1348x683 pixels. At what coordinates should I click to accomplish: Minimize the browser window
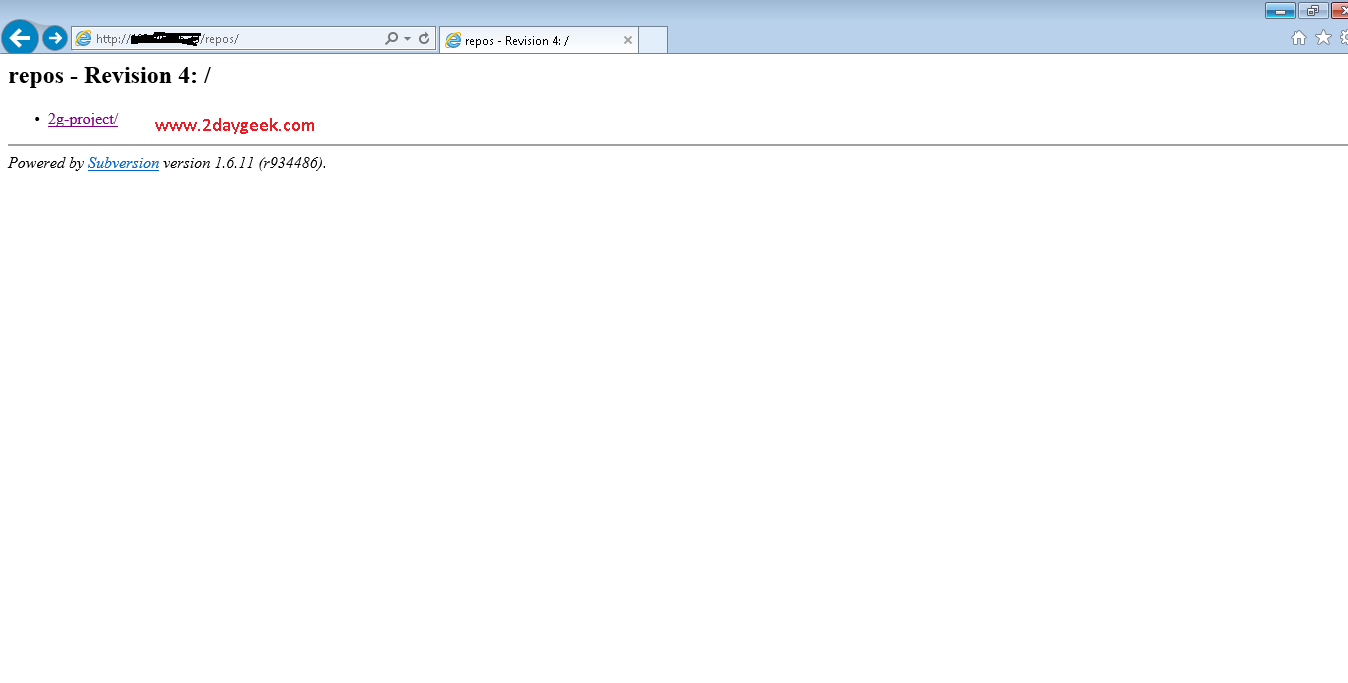(1280, 11)
